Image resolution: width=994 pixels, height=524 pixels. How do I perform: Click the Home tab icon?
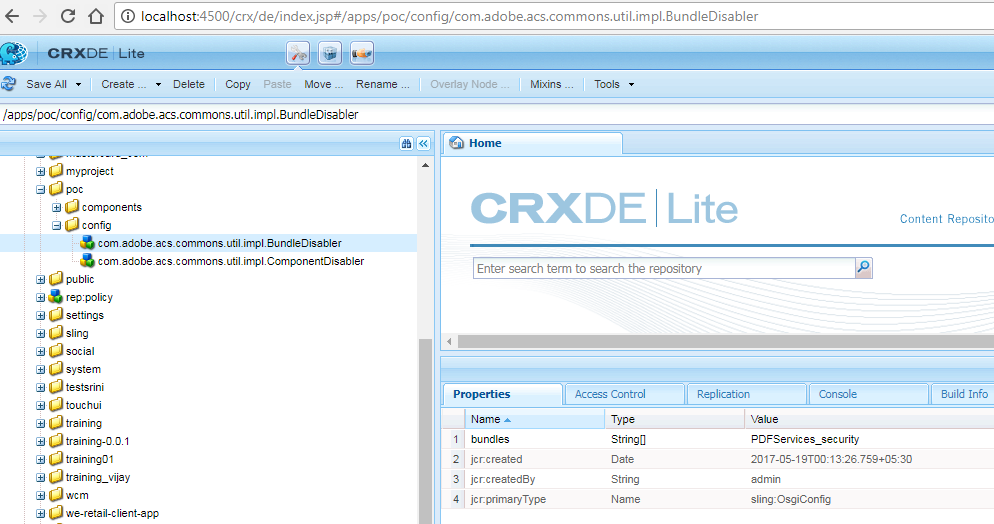coord(456,143)
